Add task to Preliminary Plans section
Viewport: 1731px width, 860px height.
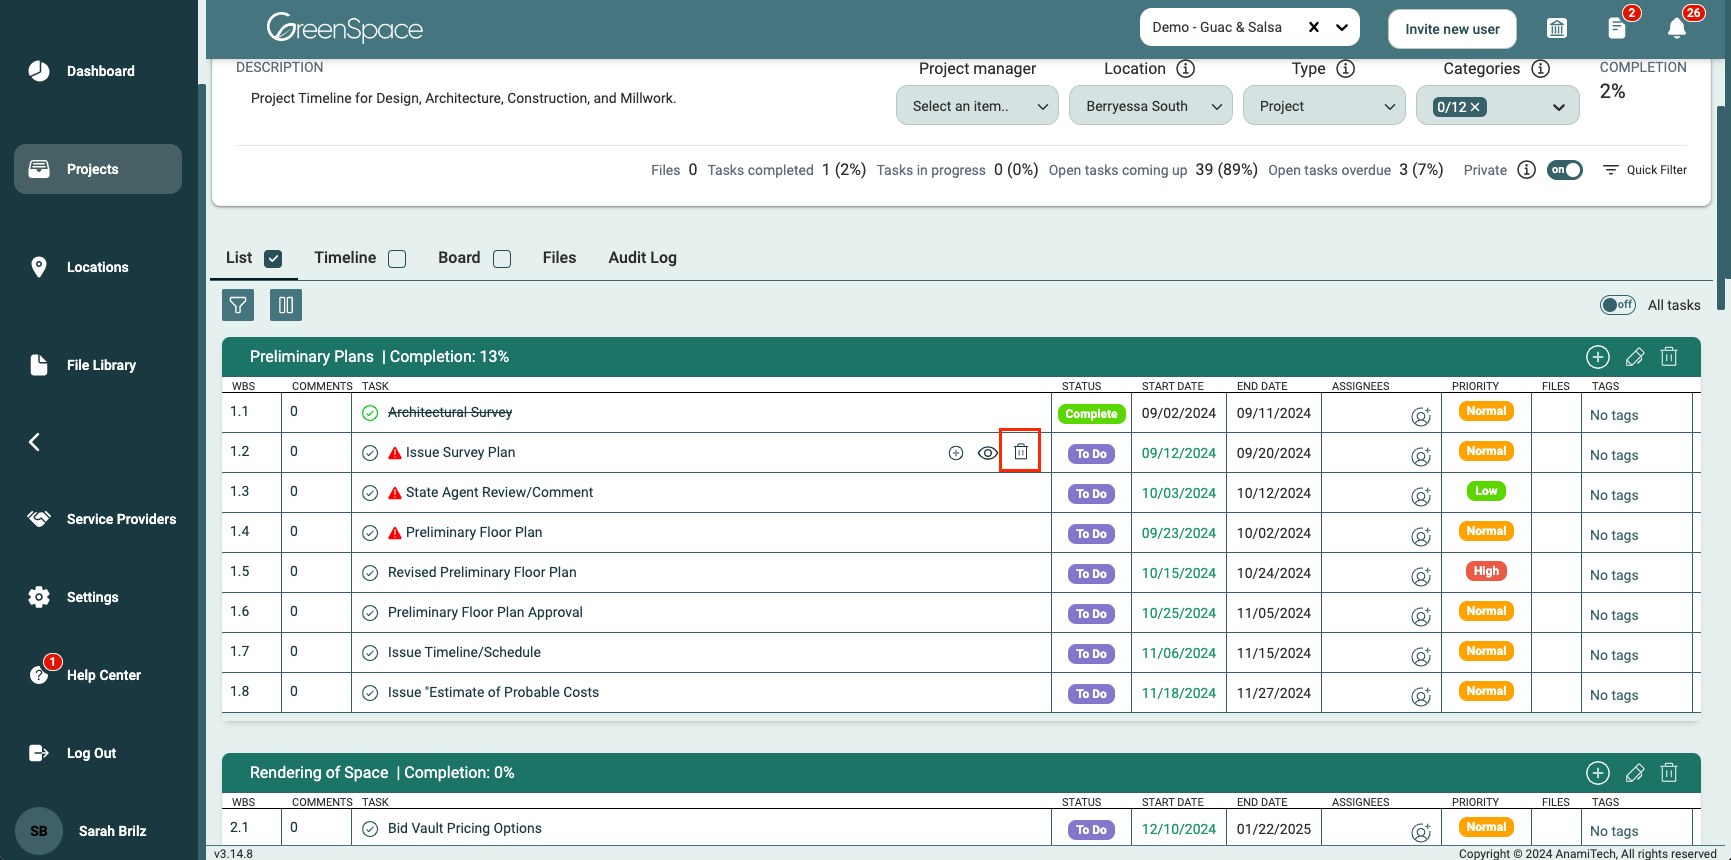(x=1597, y=357)
